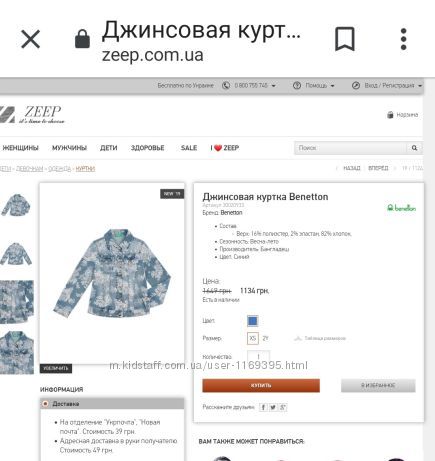Open the SALE menu item
Screen dimensions: 435x461
pos(189,148)
